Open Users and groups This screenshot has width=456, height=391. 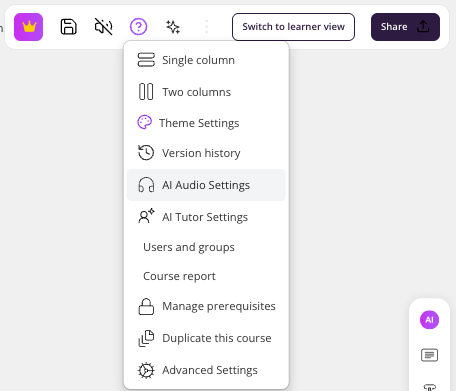[x=206, y=247]
